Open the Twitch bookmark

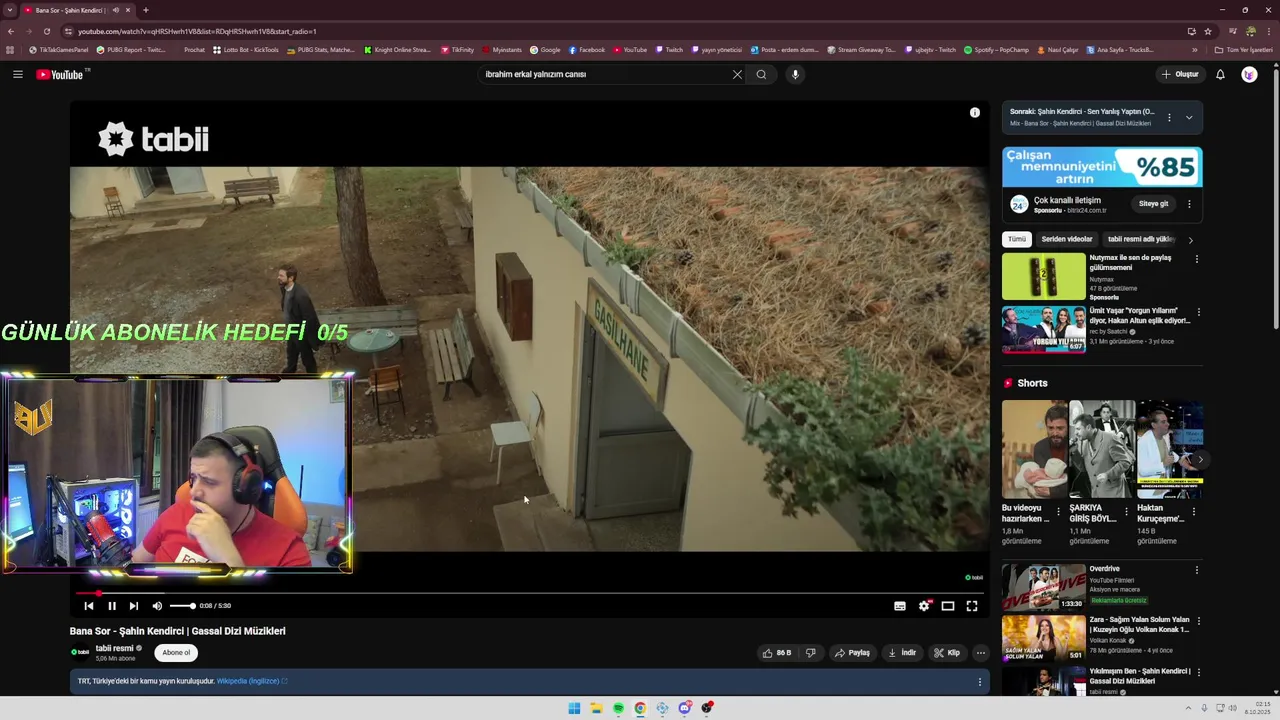pyautogui.click(x=670, y=50)
